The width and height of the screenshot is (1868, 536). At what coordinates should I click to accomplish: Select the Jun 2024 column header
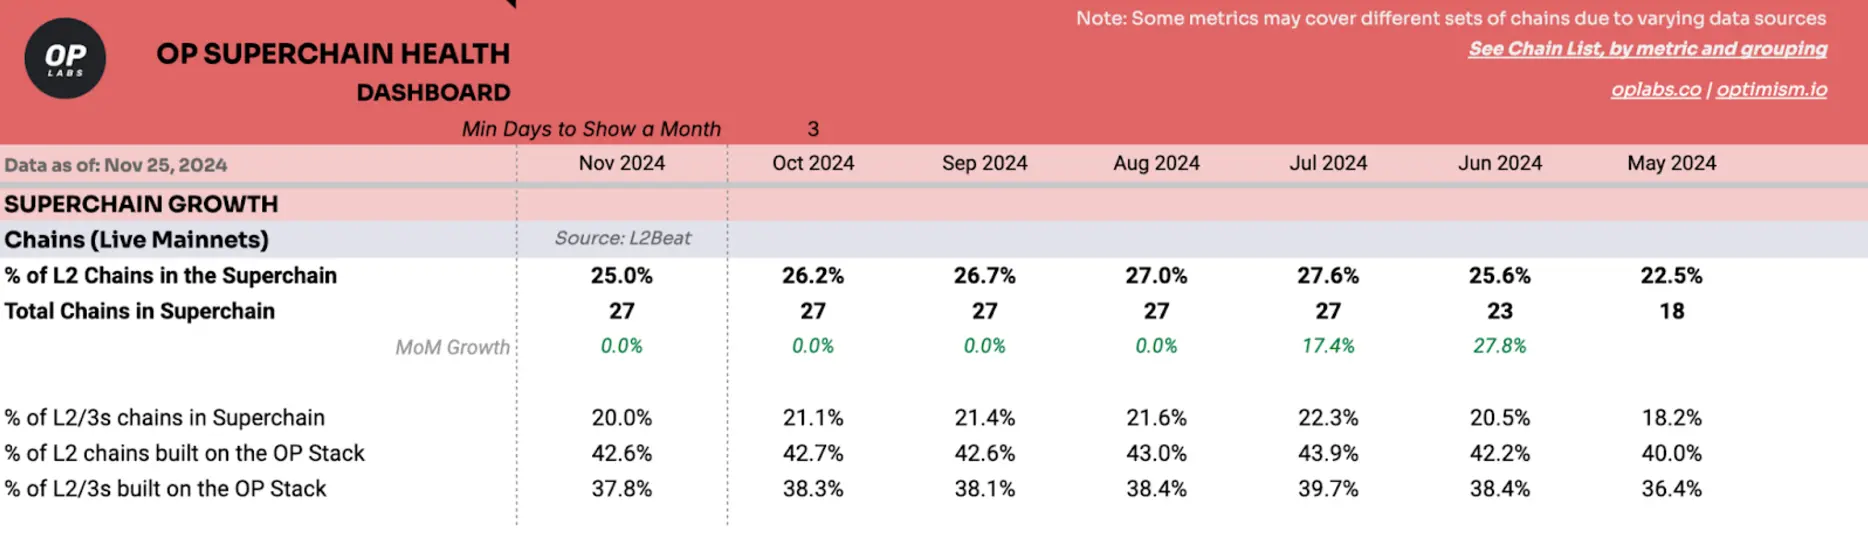pyautogui.click(x=1500, y=163)
